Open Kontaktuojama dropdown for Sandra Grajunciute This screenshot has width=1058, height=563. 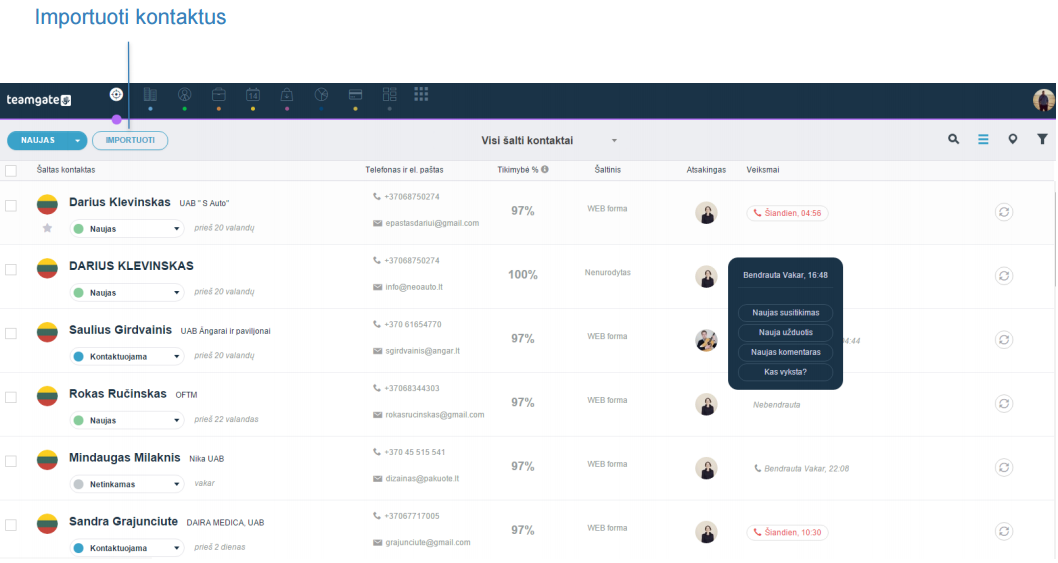pos(127,547)
